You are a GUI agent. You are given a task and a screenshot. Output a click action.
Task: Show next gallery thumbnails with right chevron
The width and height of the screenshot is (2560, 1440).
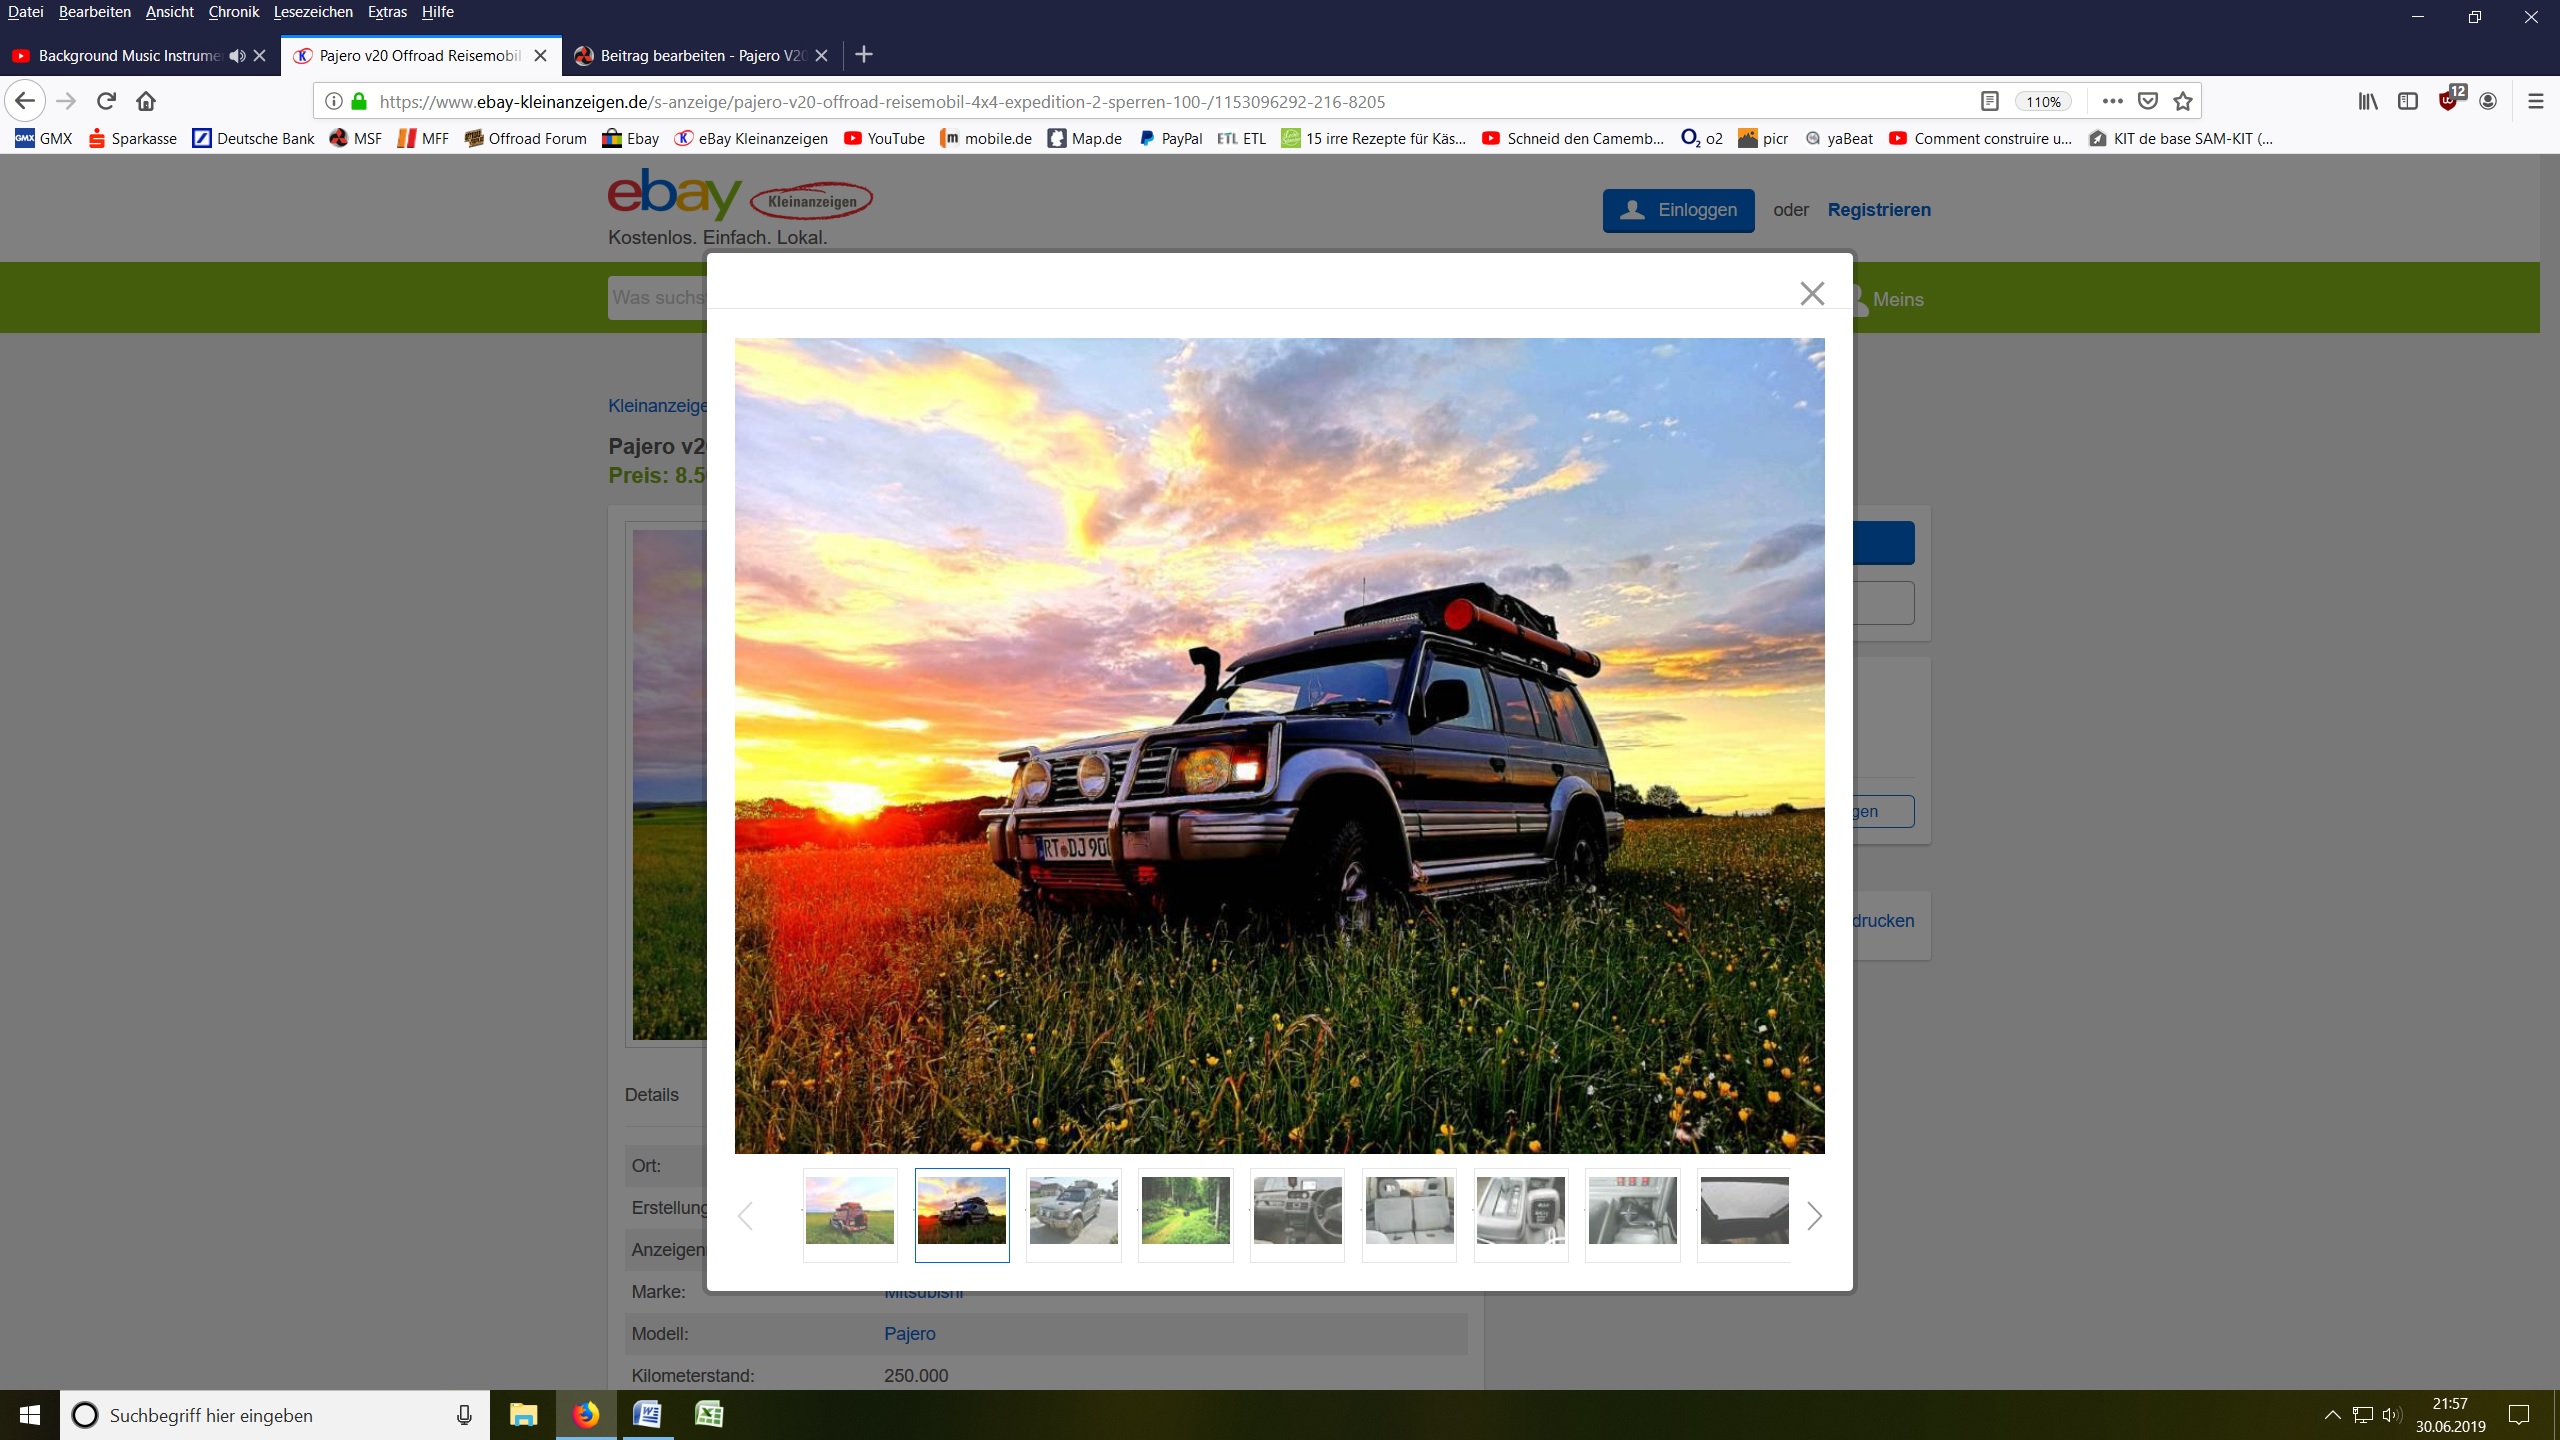pyautogui.click(x=1814, y=1216)
